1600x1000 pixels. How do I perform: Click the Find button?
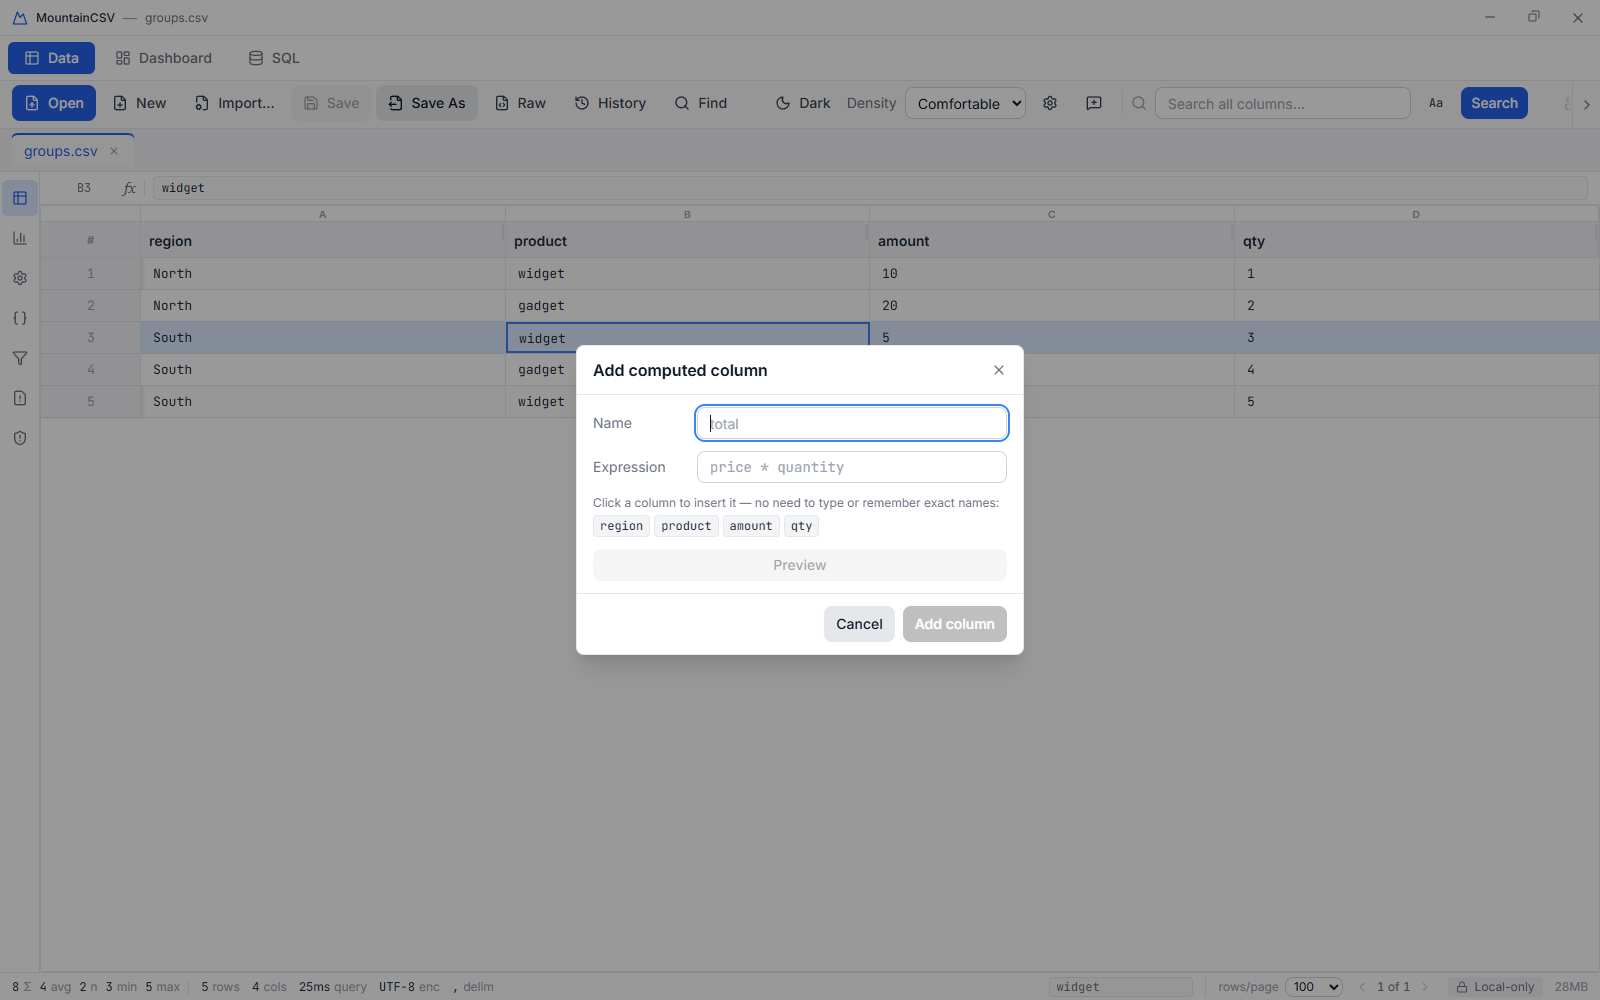point(701,103)
